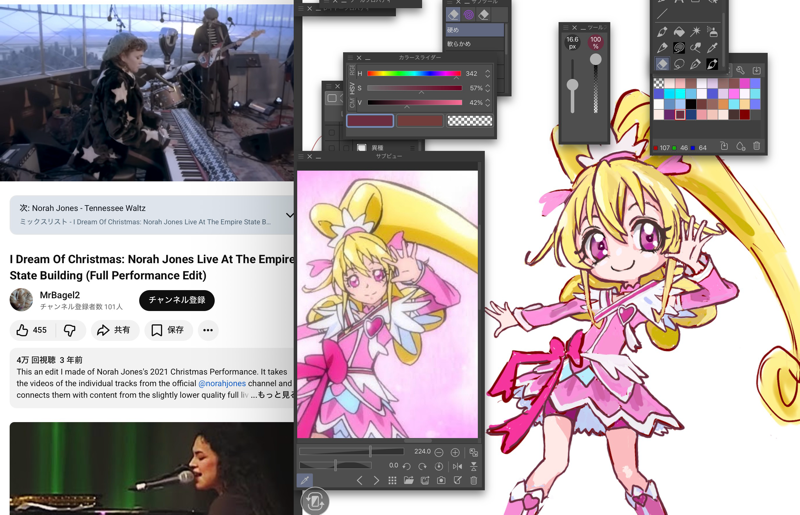Screen dimensions: 800x515
Task: Click the eyedropper icon in Sub View panel
Action: coord(305,481)
